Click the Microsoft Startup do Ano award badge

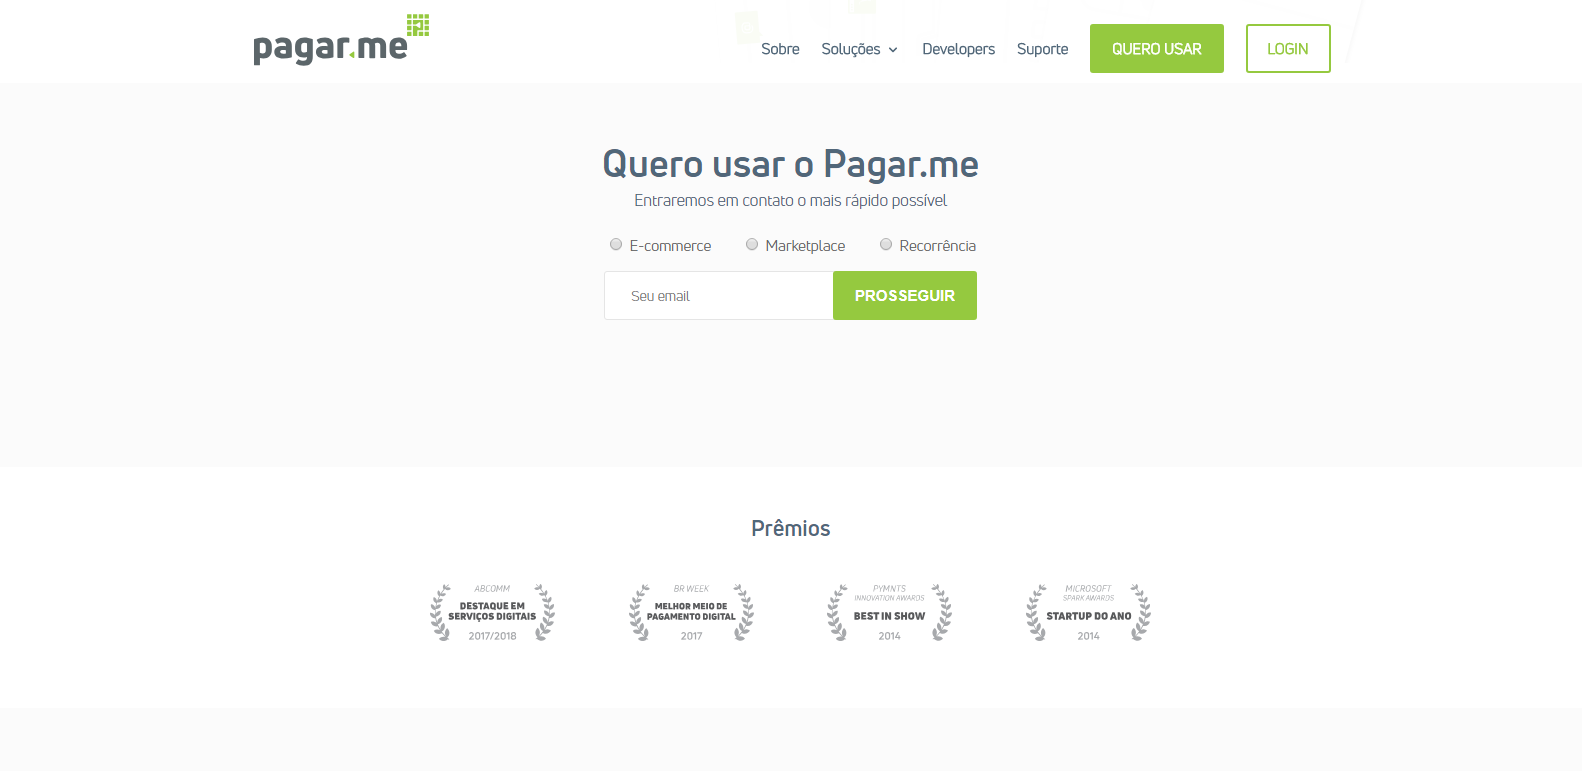point(1088,612)
